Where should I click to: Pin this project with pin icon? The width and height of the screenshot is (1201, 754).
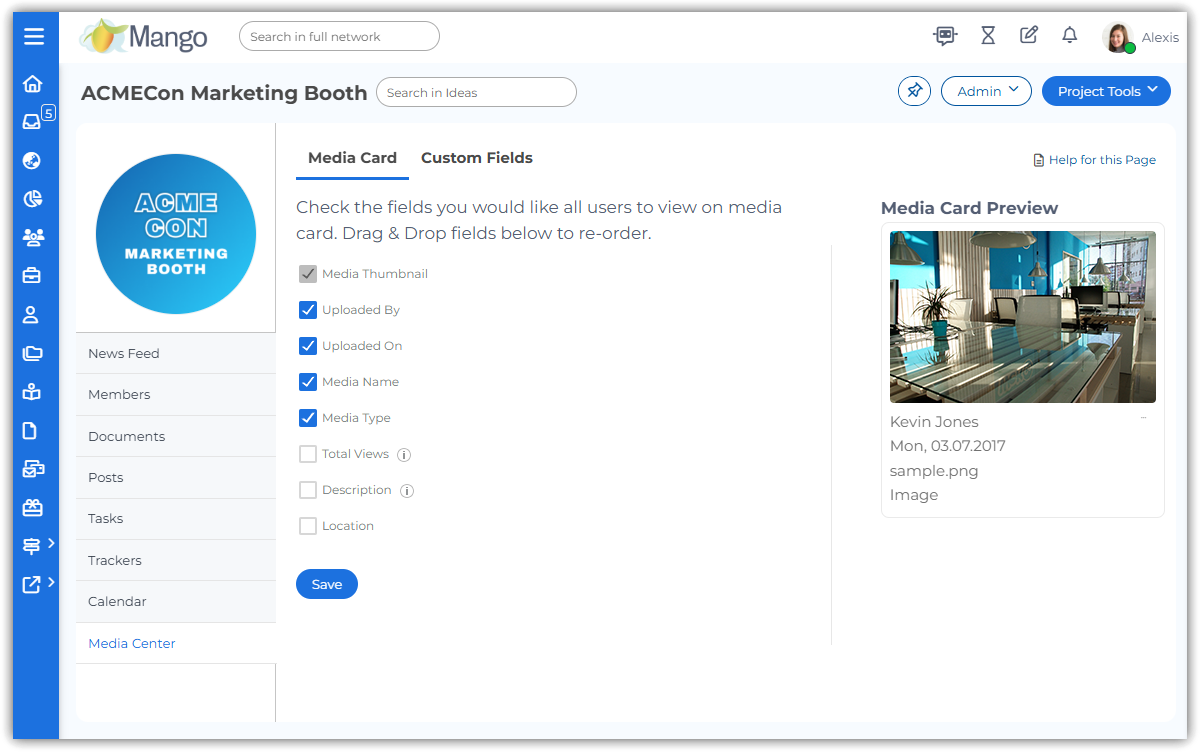[x=914, y=91]
